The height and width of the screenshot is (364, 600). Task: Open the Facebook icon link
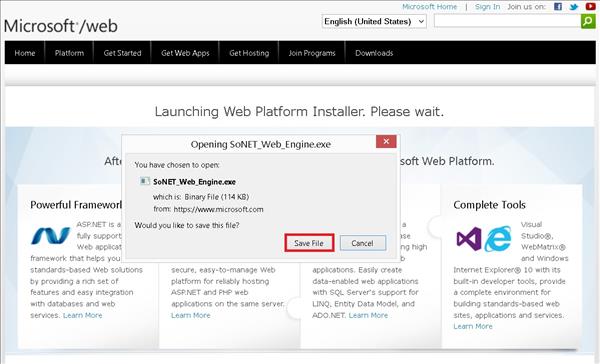pyautogui.click(x=558, y=7)
